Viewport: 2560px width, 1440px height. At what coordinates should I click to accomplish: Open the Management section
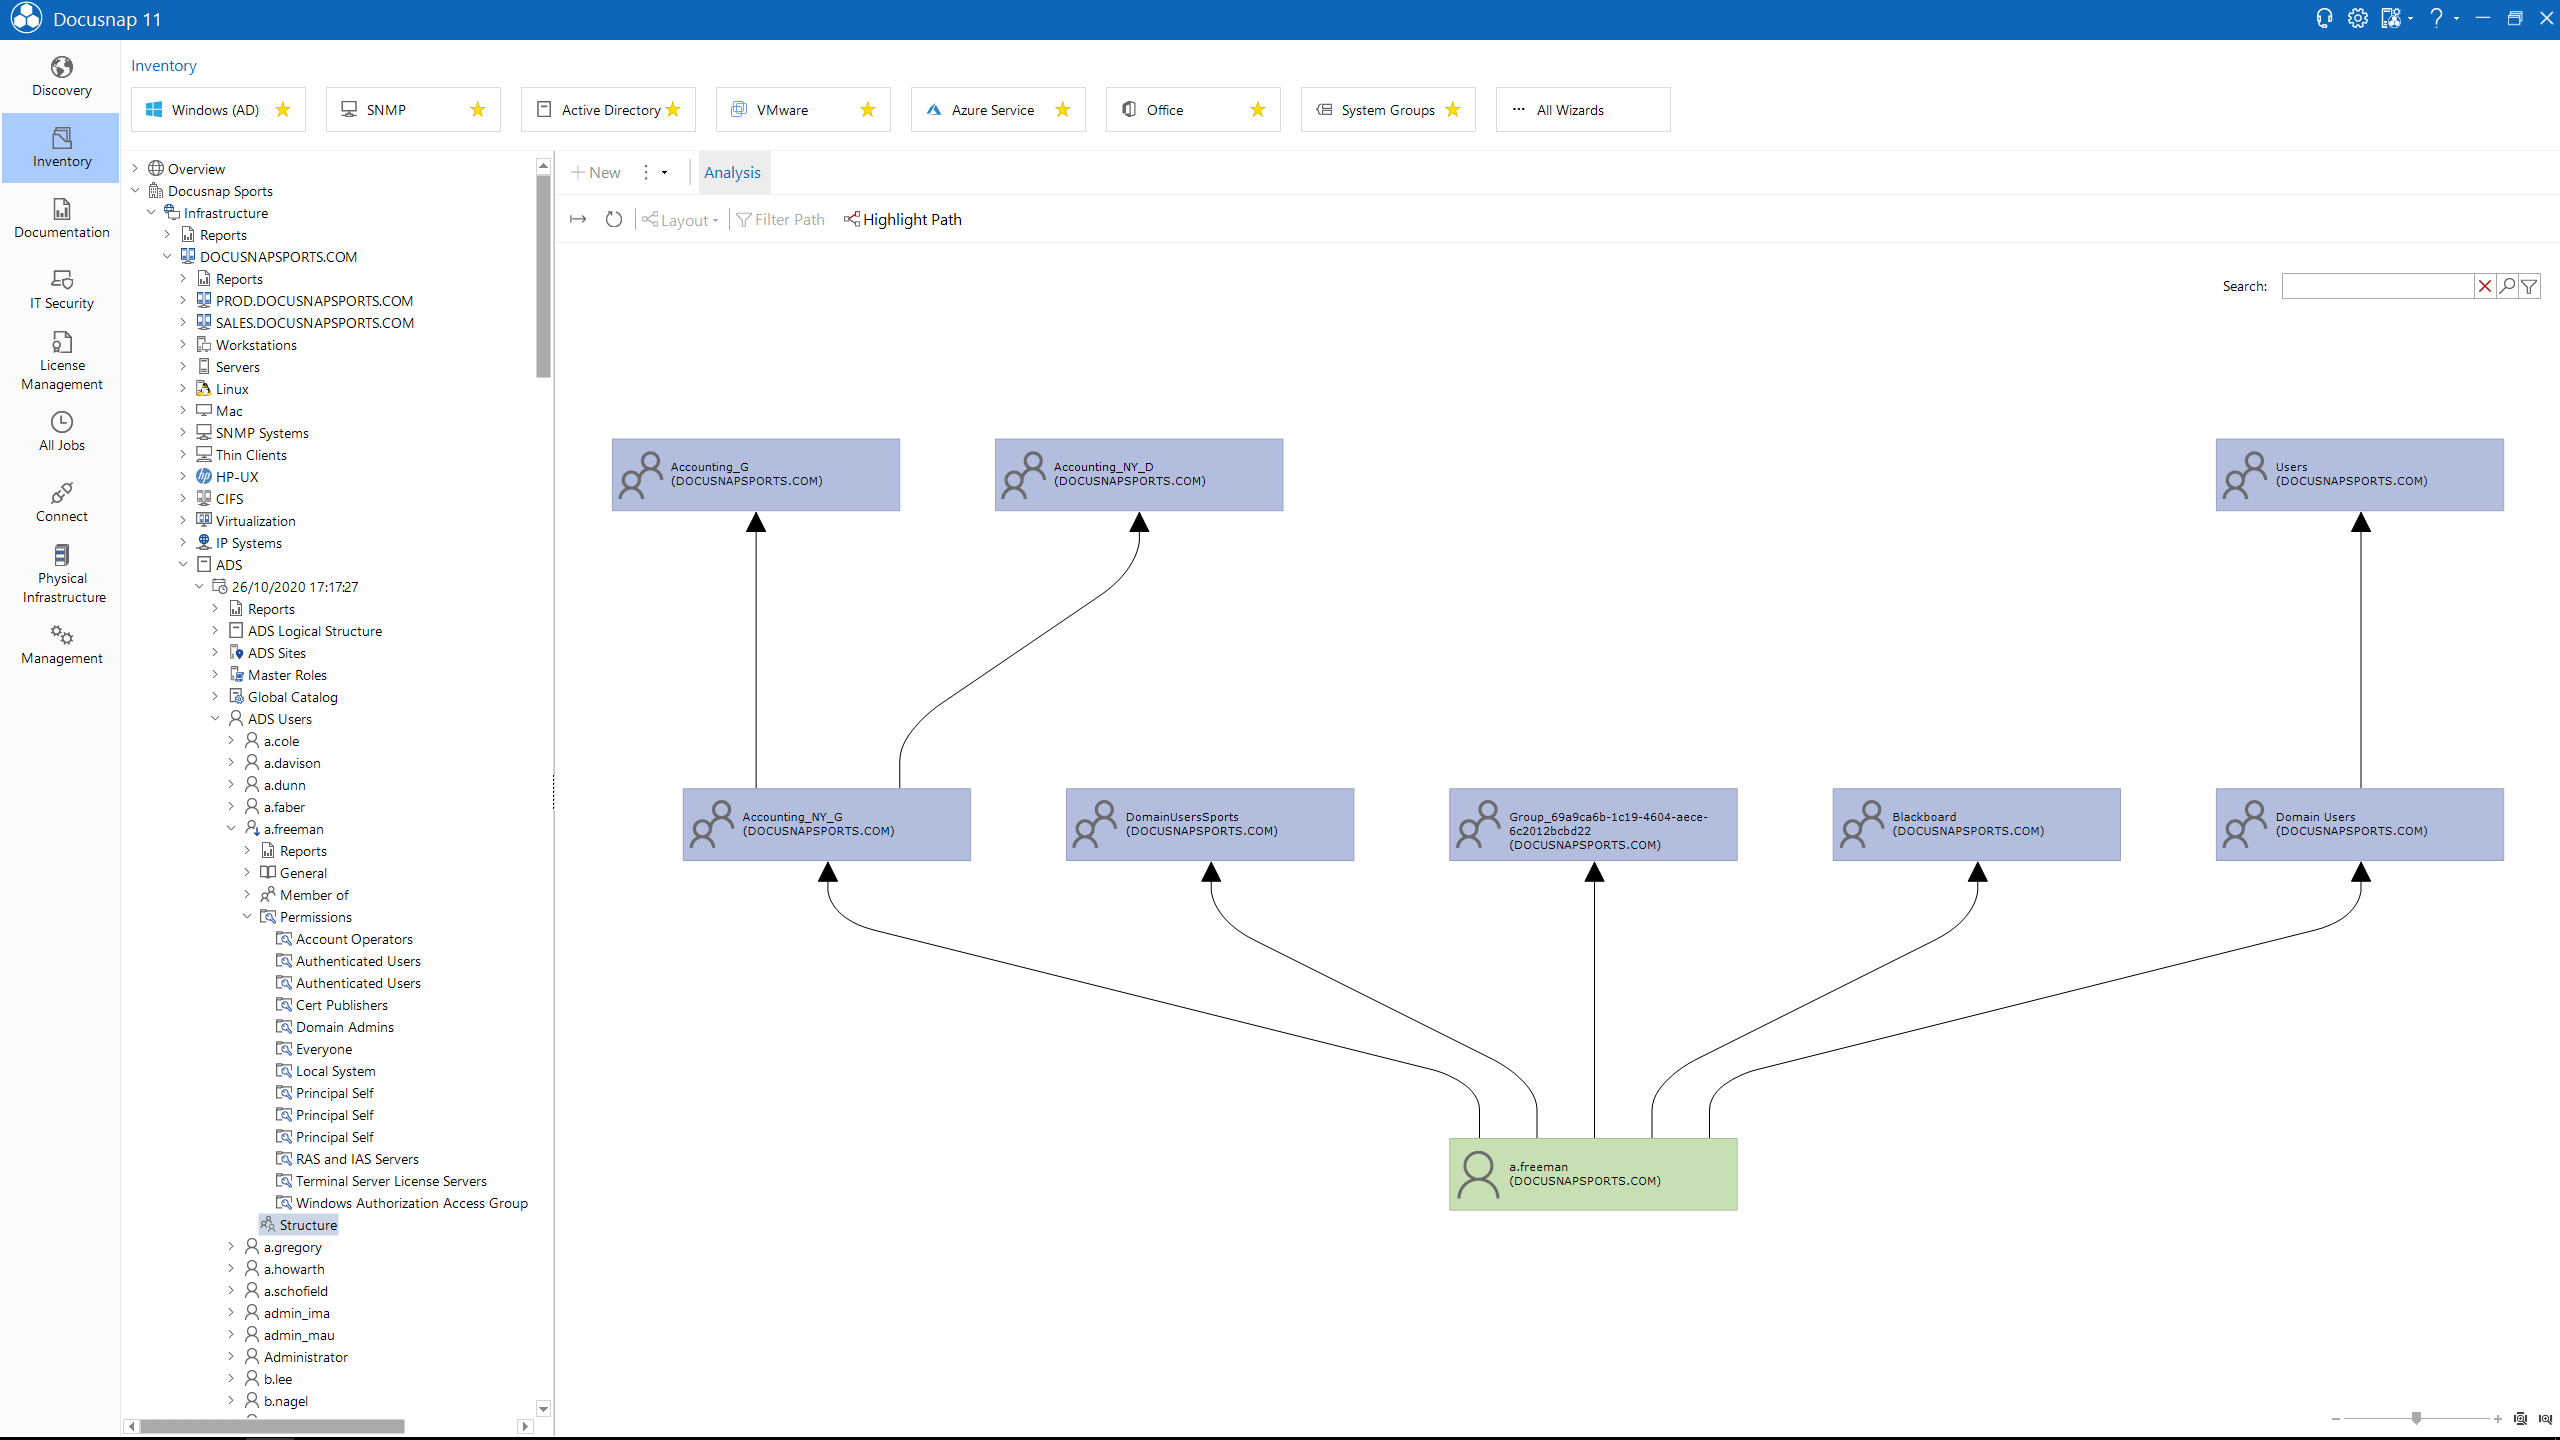coord(61,645)
